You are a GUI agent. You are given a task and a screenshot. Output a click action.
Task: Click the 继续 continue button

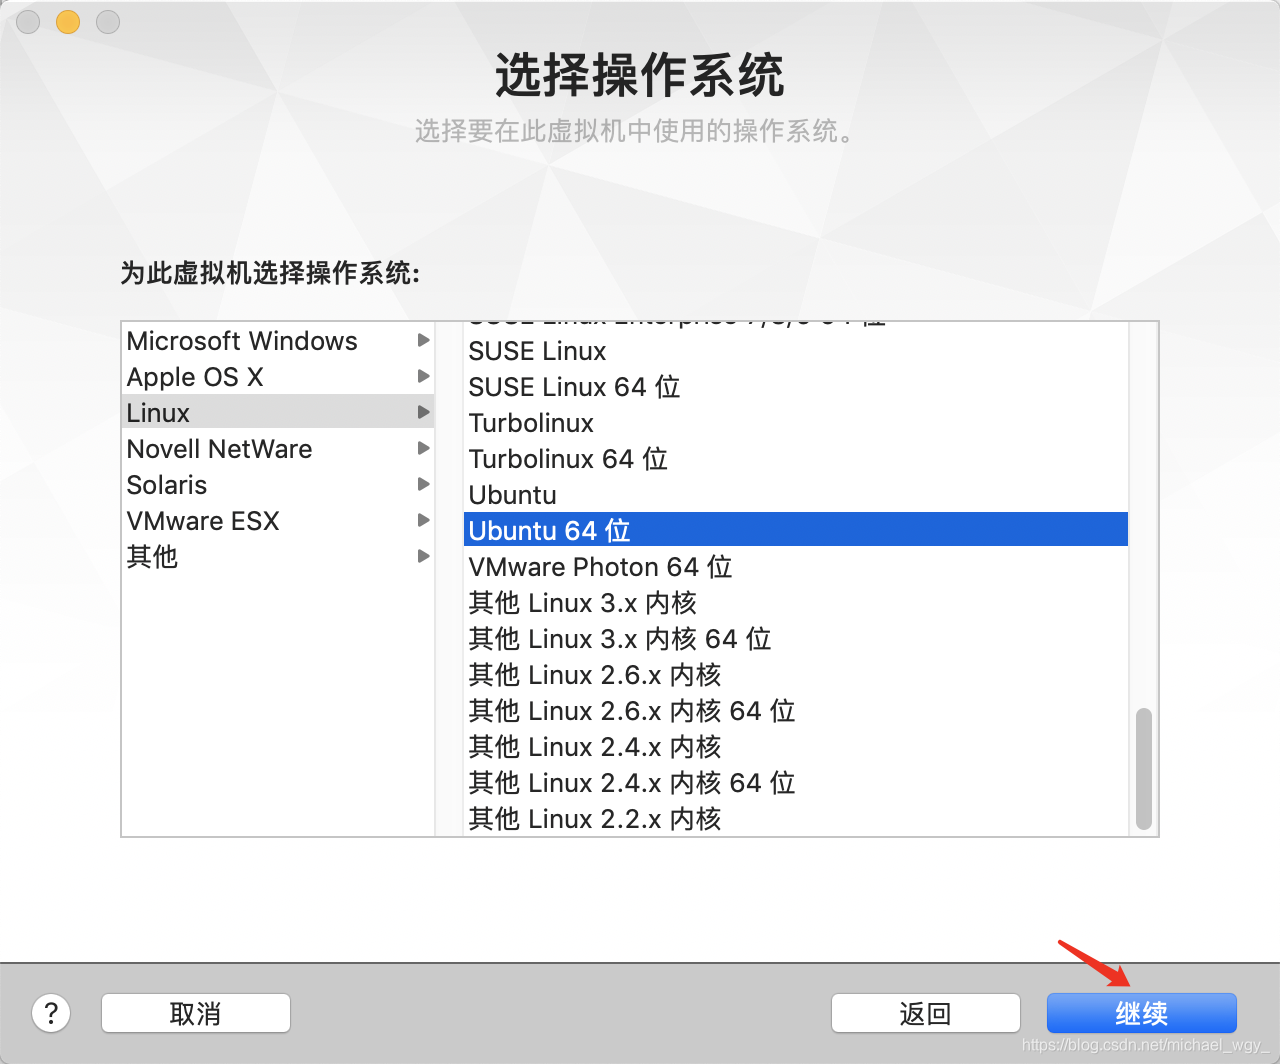coord(1141,1013)
